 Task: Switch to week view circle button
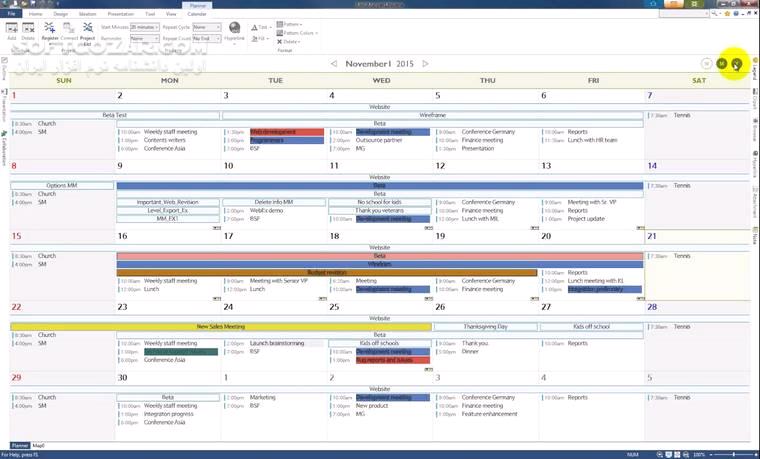[707, 63]
